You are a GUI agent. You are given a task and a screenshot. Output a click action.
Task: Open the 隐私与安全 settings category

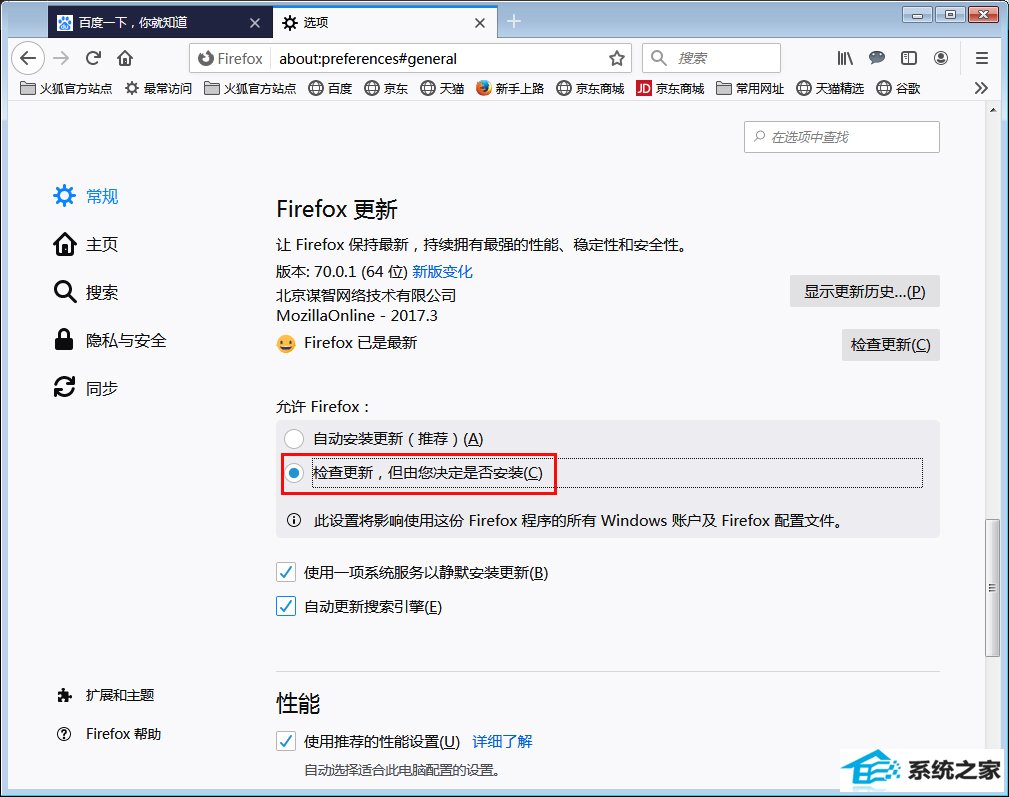click(x=110, y=340)
